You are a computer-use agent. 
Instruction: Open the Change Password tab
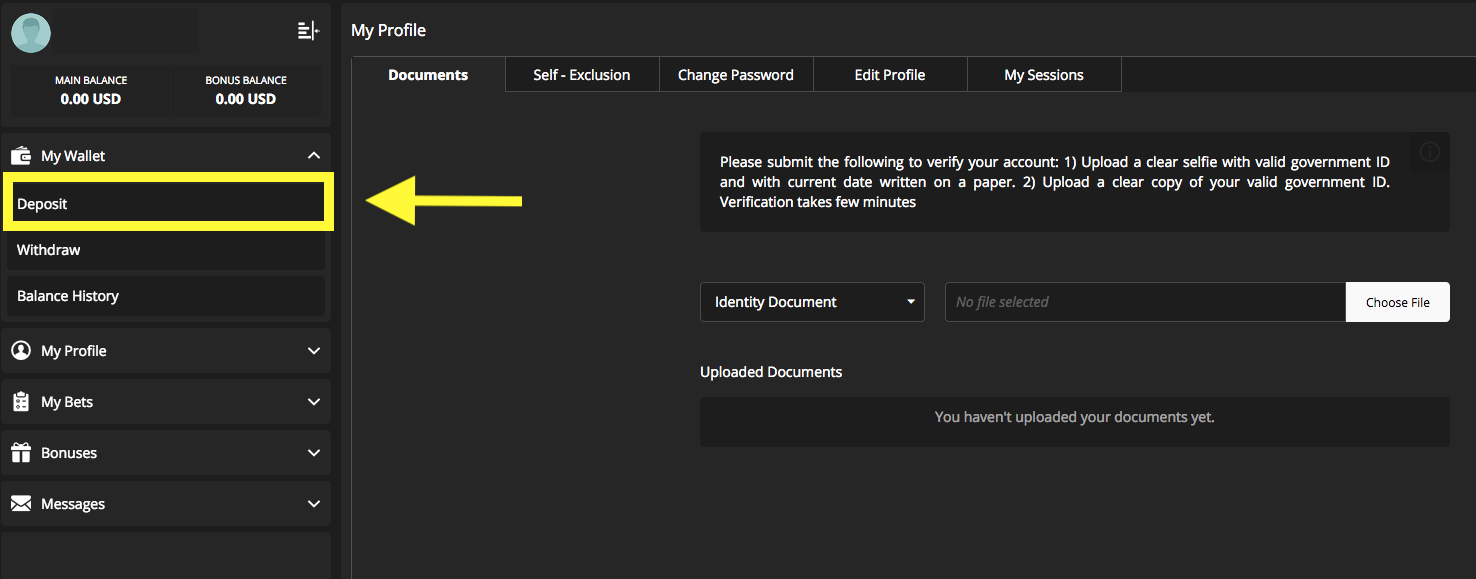(736, 75)
